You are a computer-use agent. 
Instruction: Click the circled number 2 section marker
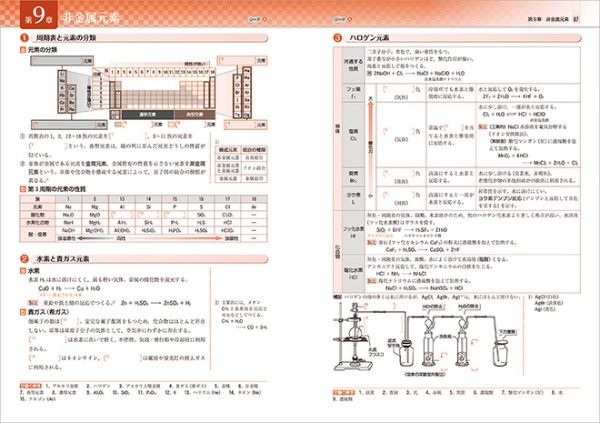pos(24,259)
